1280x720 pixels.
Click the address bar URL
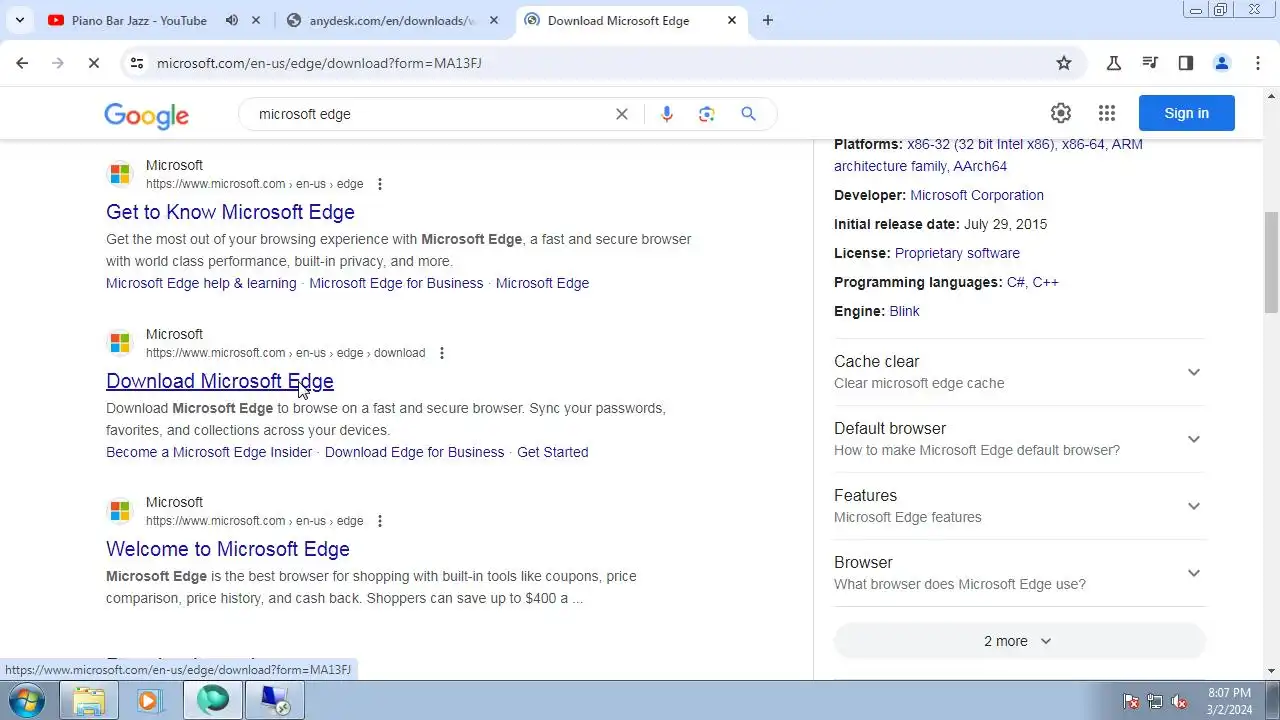click(x=319, y=63)
